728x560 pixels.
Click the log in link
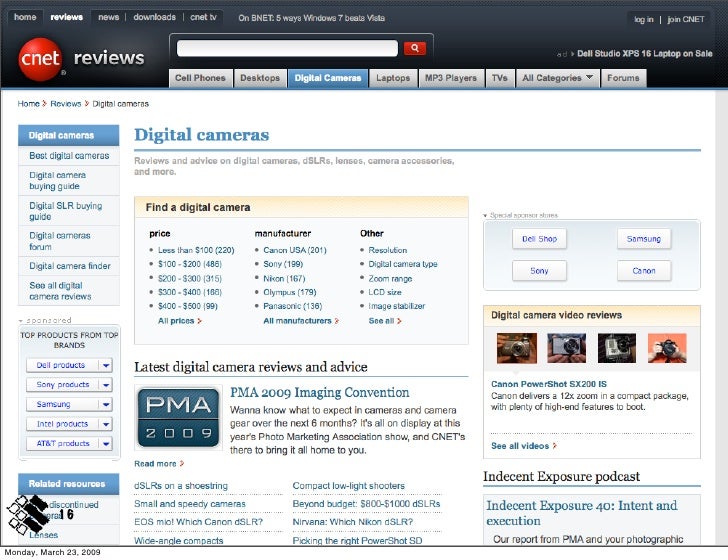(644, 19)
